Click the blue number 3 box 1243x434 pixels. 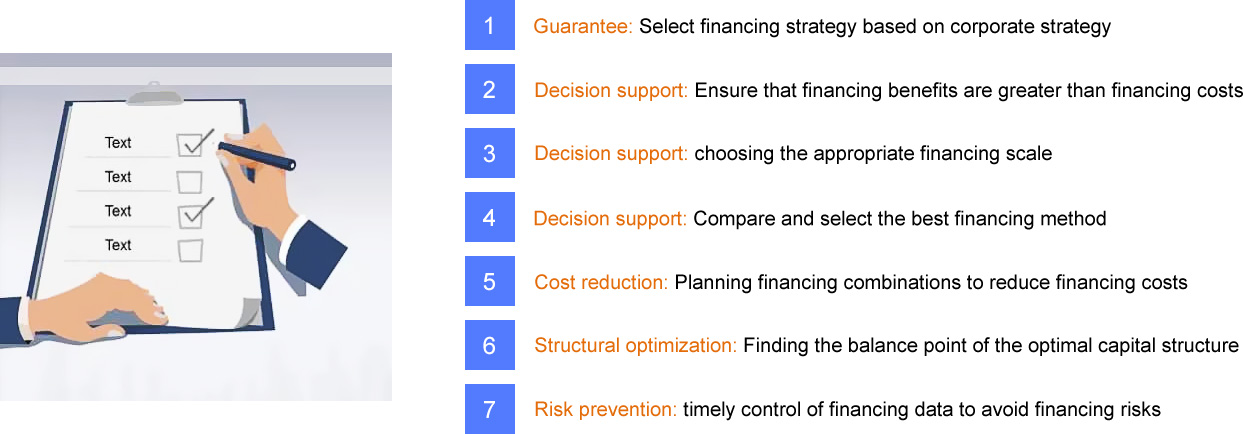point(489,154)
